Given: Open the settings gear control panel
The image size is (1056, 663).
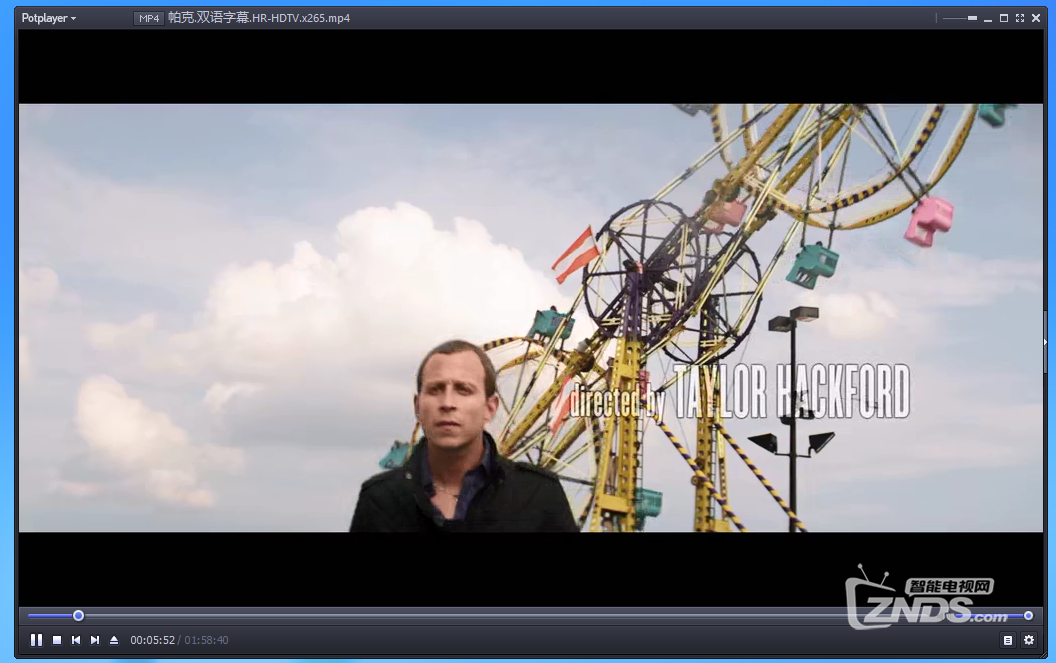Looking at the screenshot, I should [1029, 640].
